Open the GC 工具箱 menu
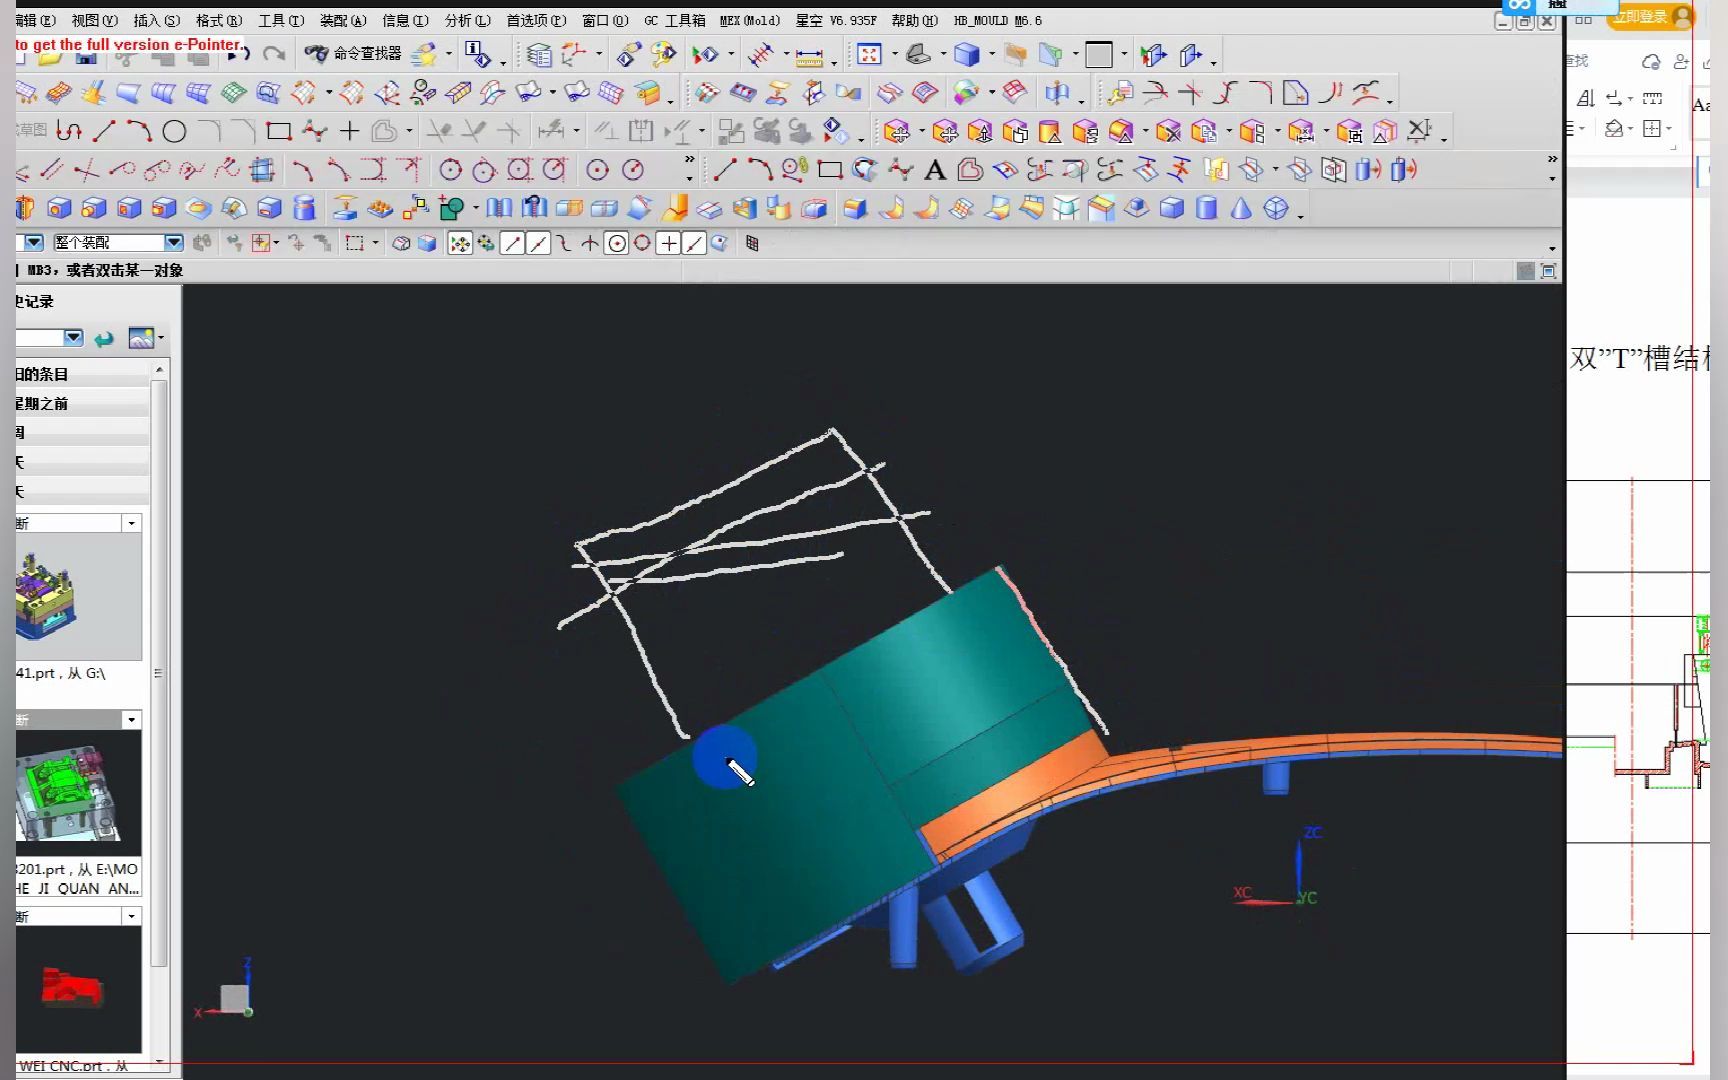Image resolution: width=1728 pixels, height=1080 pixels. click(675, 20)
